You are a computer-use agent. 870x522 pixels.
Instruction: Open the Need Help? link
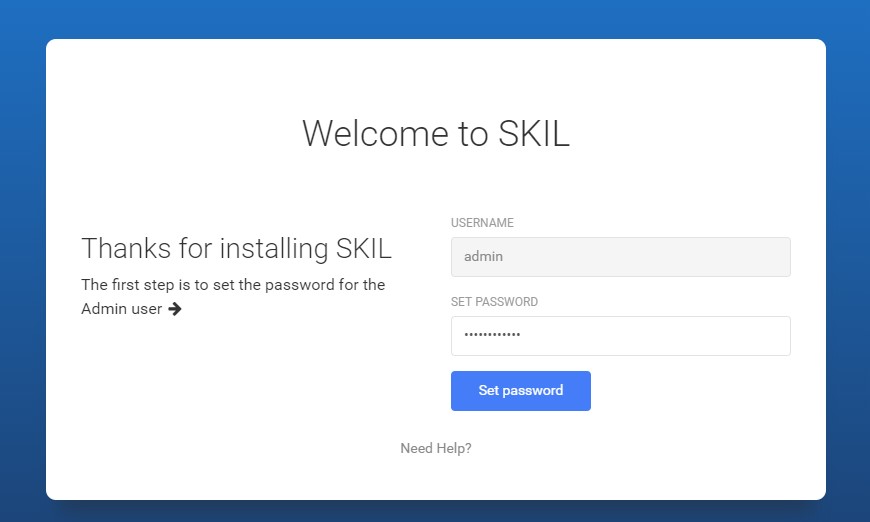[436, 448]
